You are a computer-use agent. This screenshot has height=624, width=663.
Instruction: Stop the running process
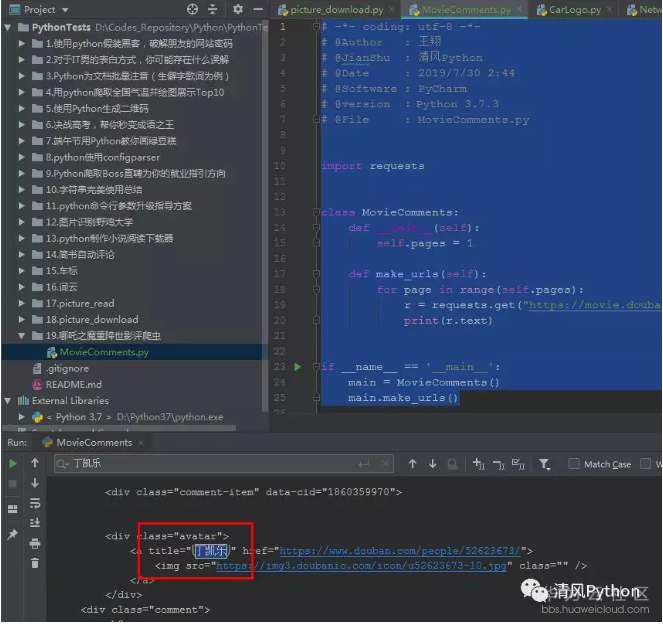13,483
